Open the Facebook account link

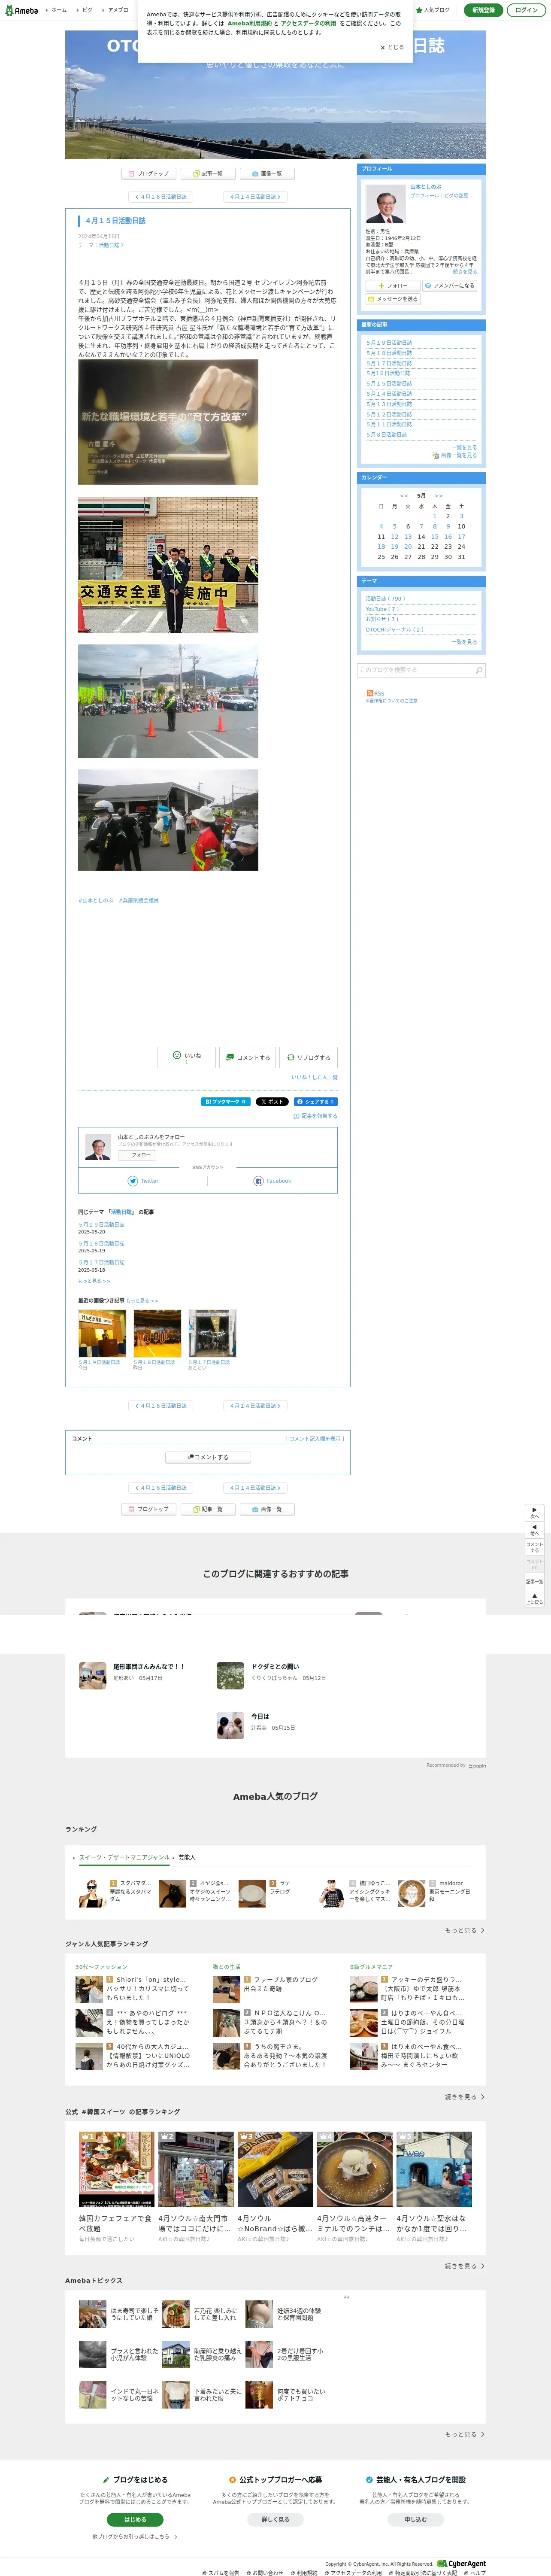272,1181
